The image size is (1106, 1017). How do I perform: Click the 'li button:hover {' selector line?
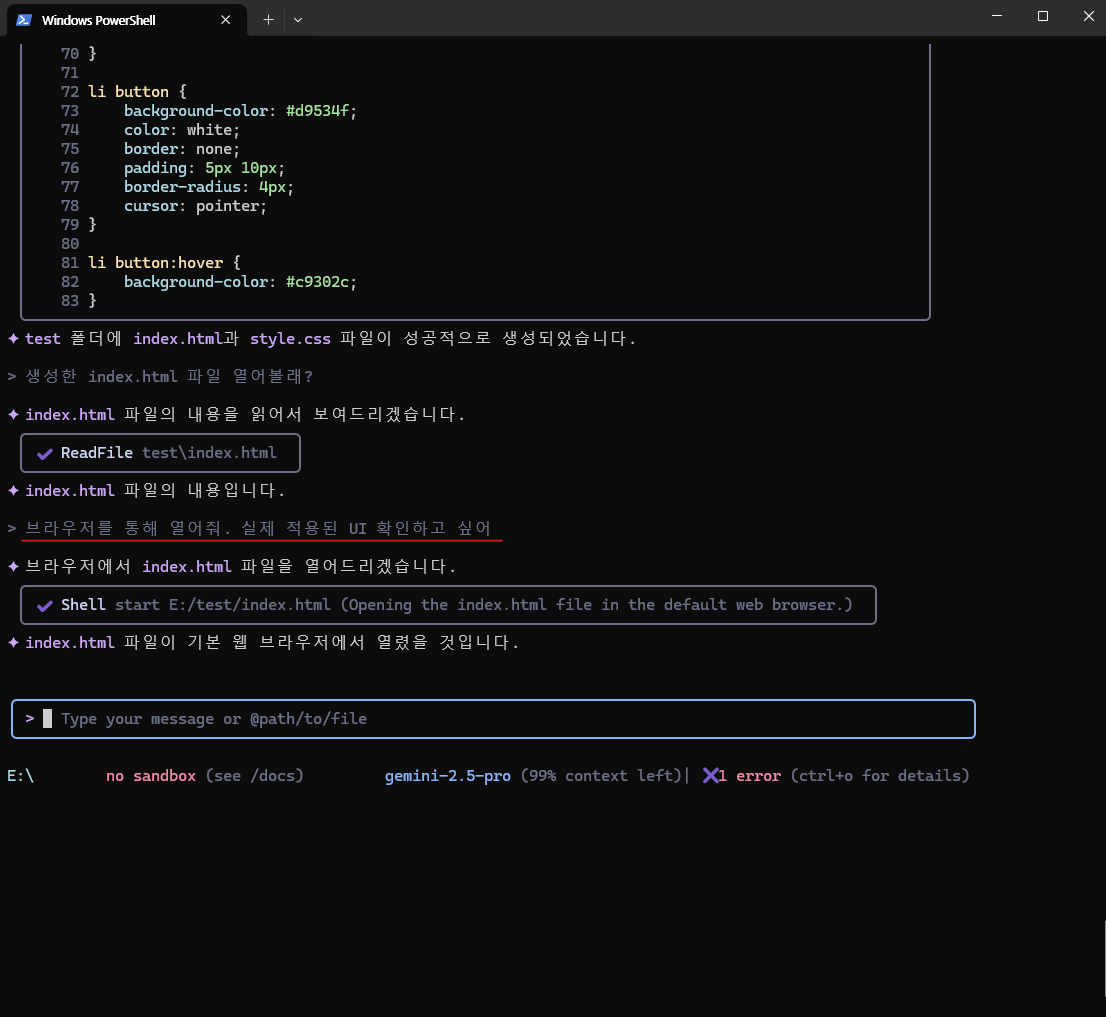pos(164,262)
